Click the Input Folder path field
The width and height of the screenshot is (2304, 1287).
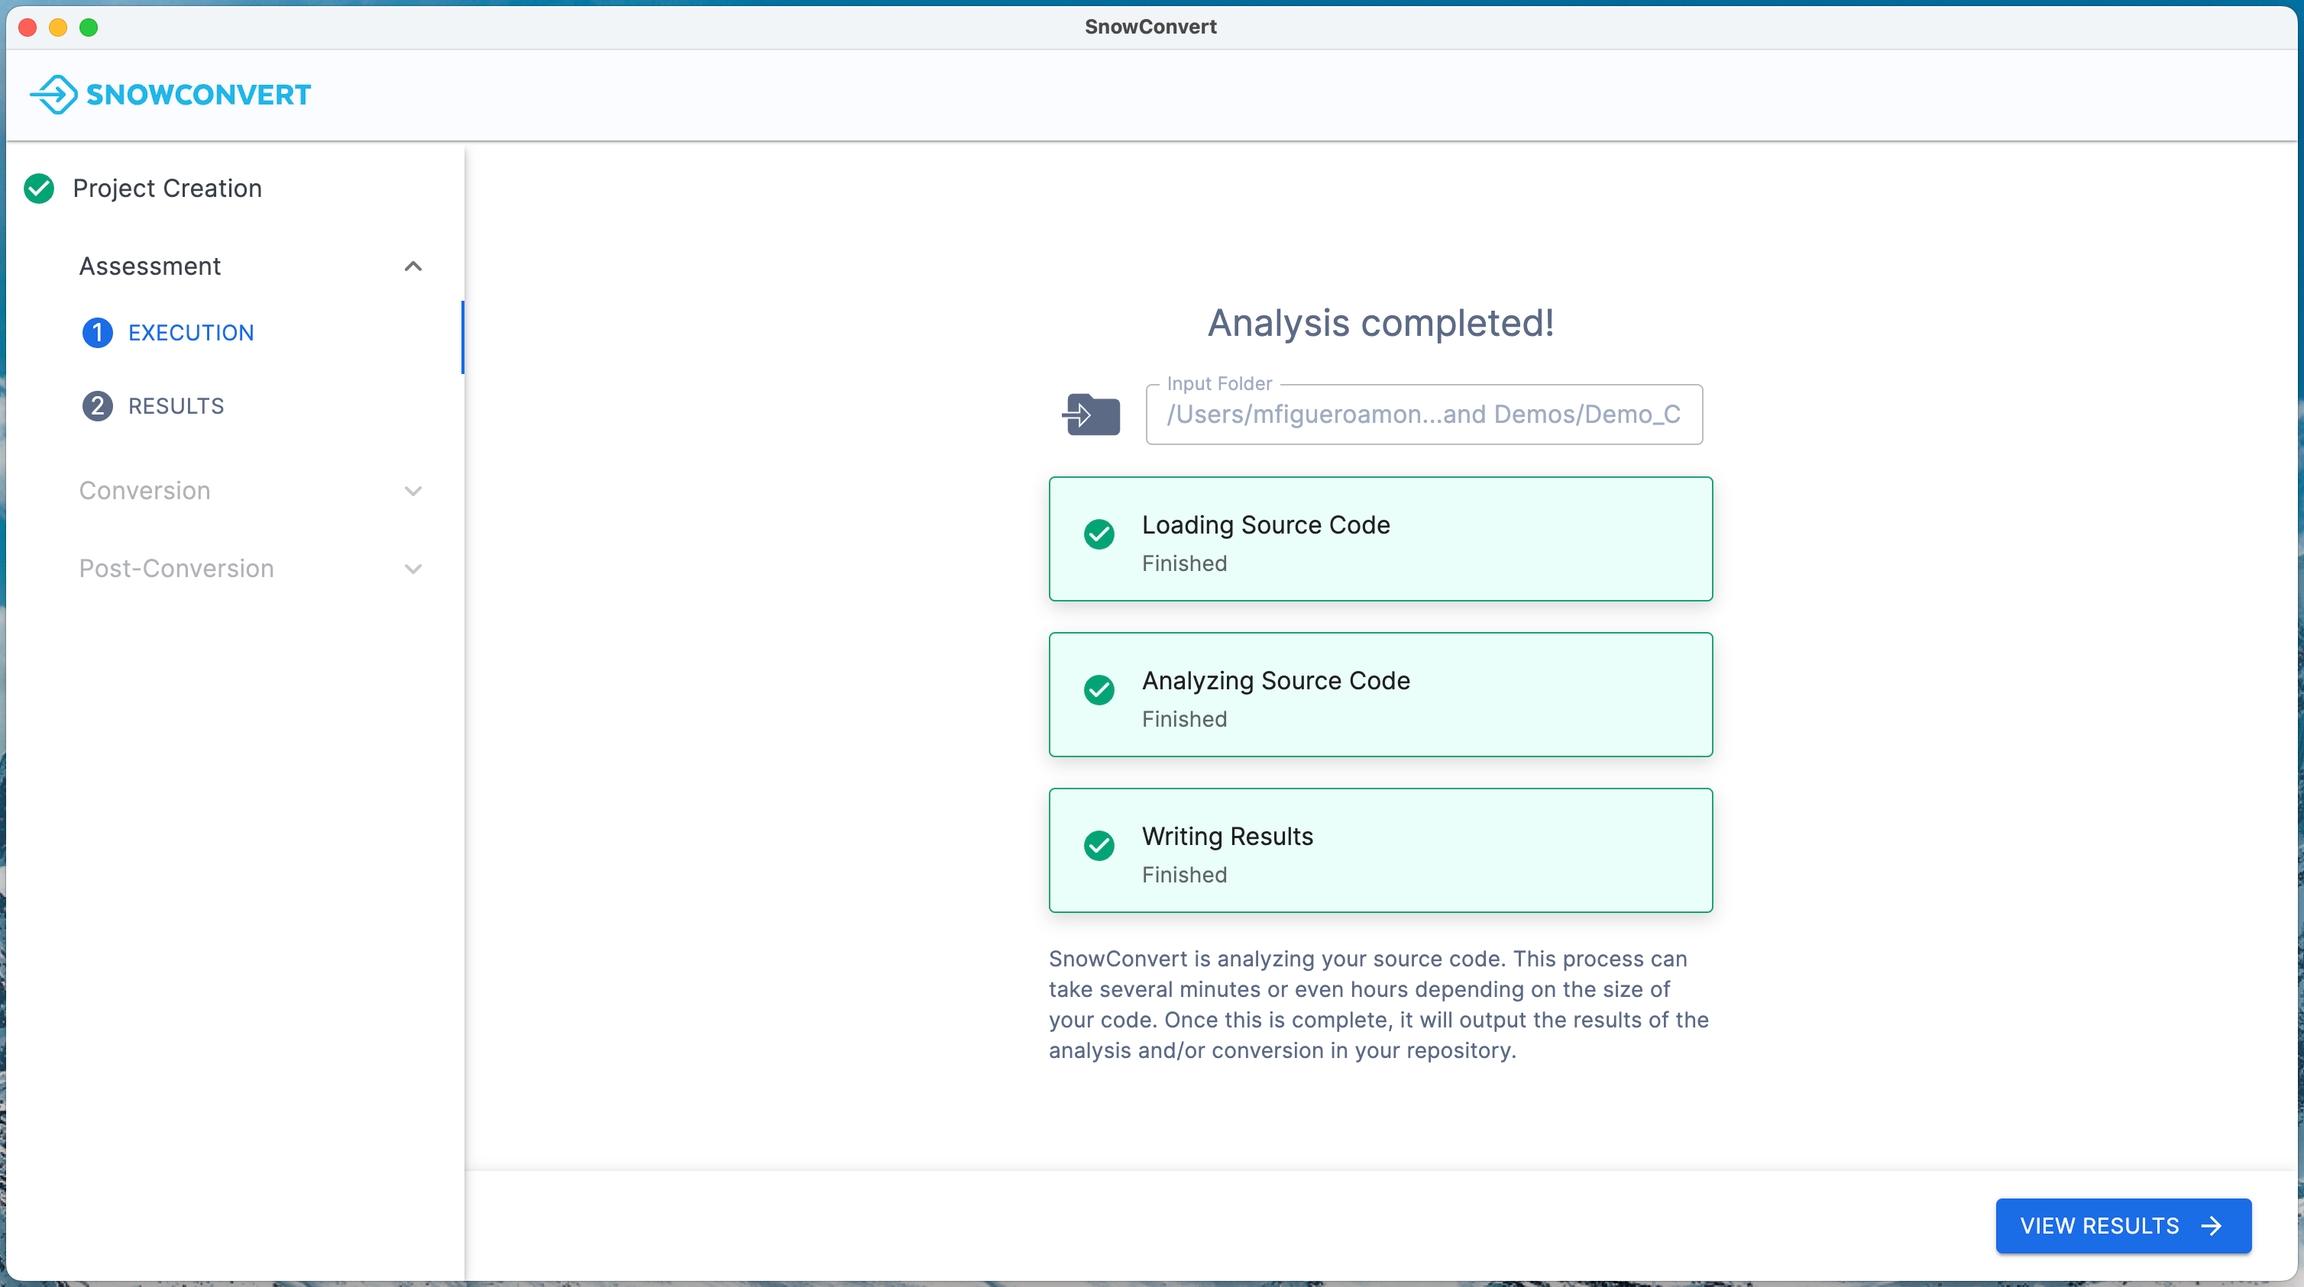[x=1423, y=415]
